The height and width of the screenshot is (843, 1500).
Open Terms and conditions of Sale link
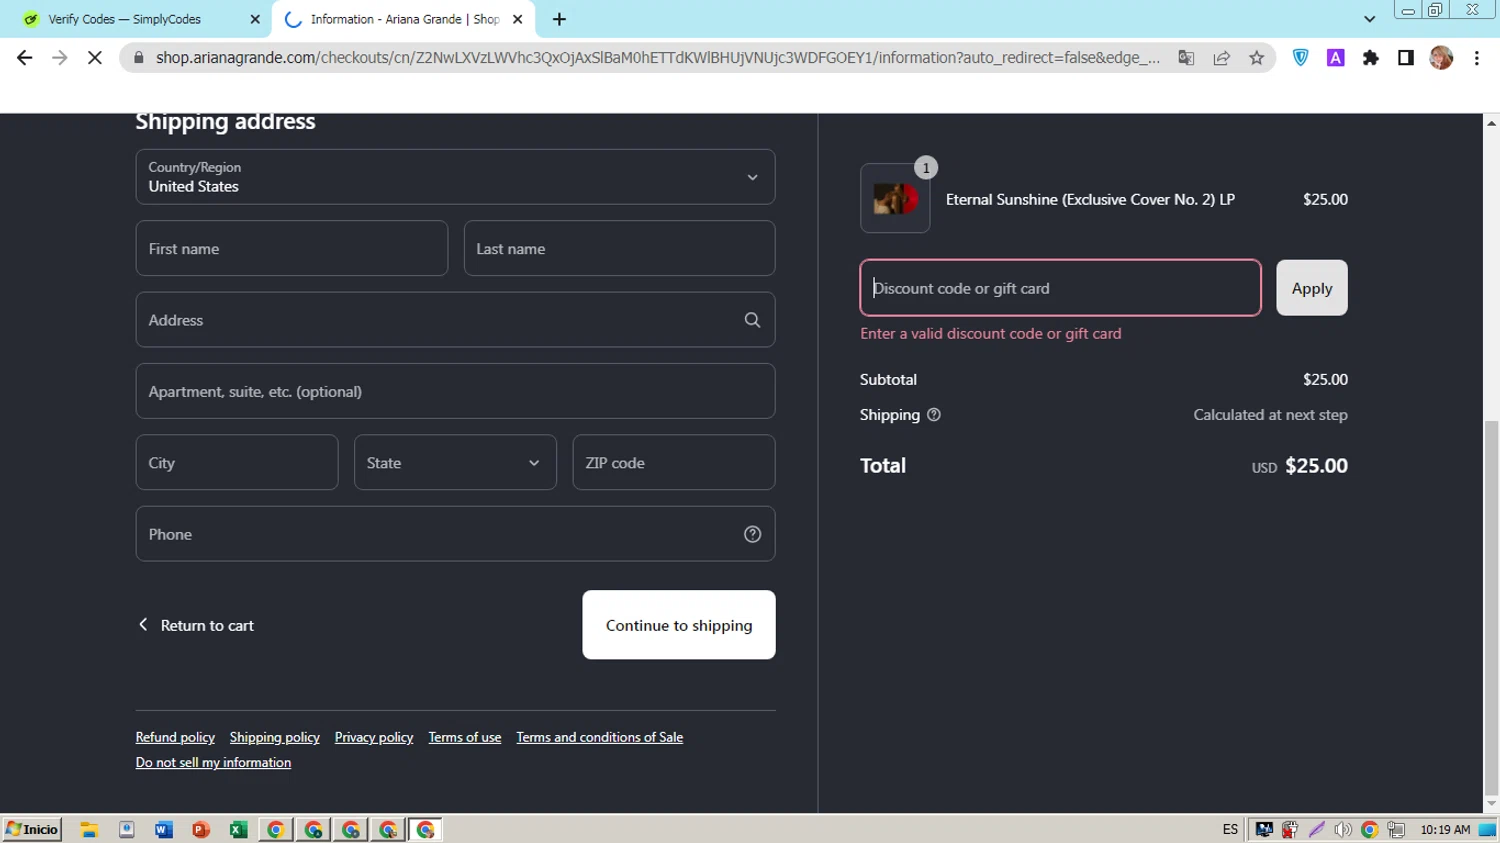(x=600, y=737)
